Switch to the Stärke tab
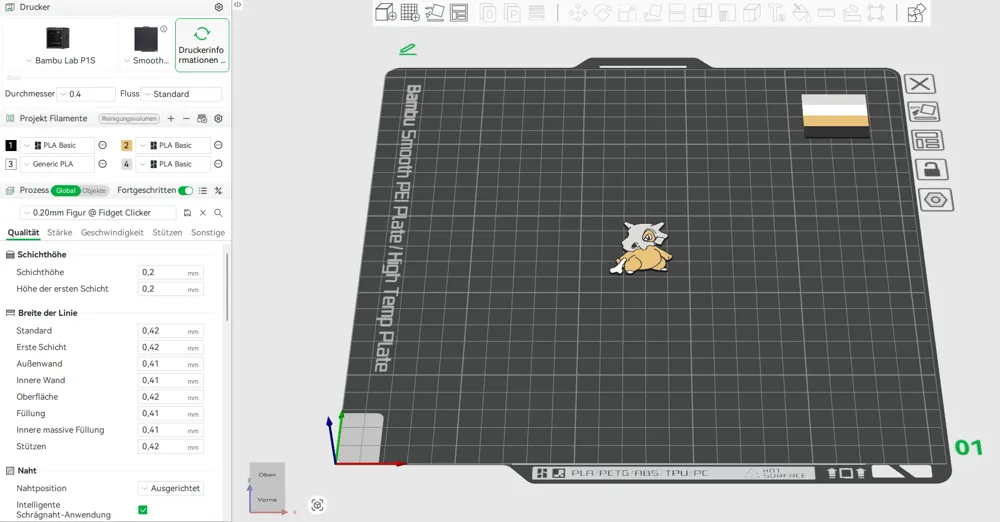1000x522 pixels. [59, 232]
